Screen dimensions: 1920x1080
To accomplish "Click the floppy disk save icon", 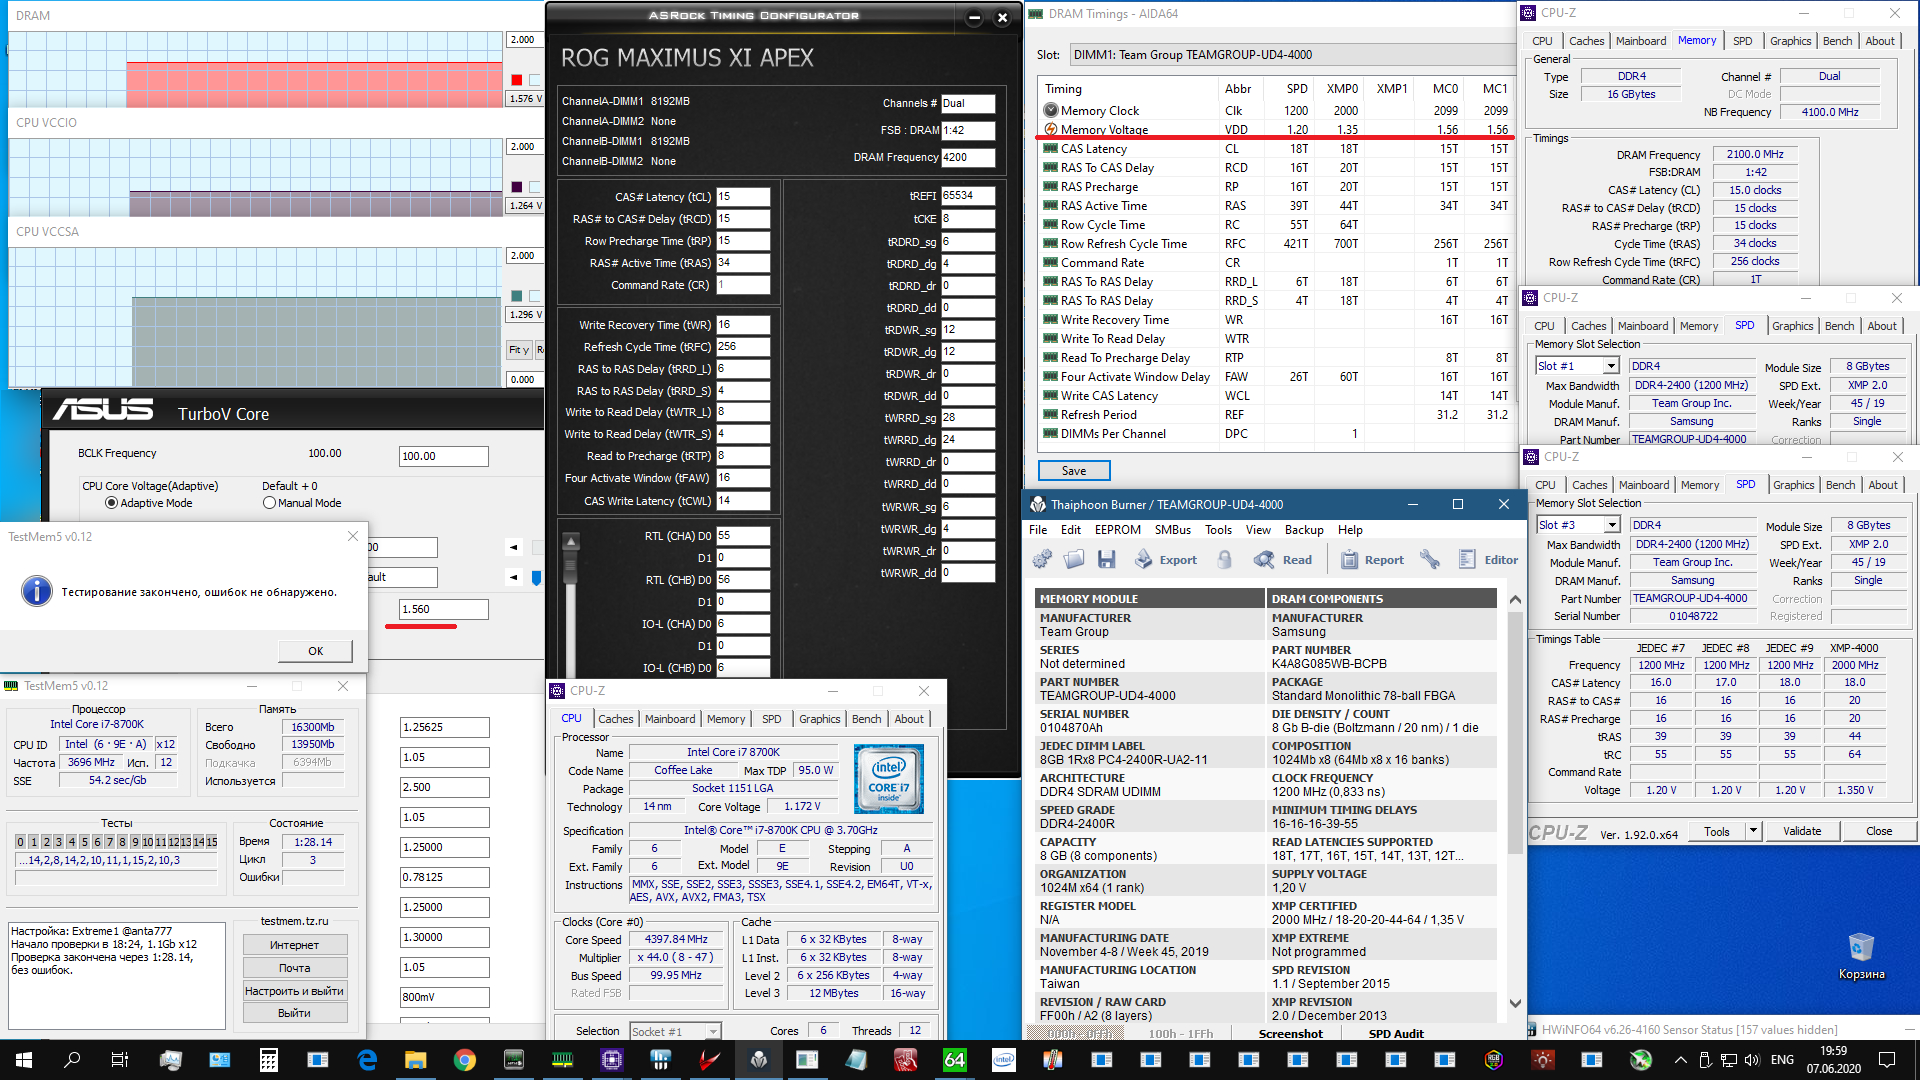I will click(1106, 560).
